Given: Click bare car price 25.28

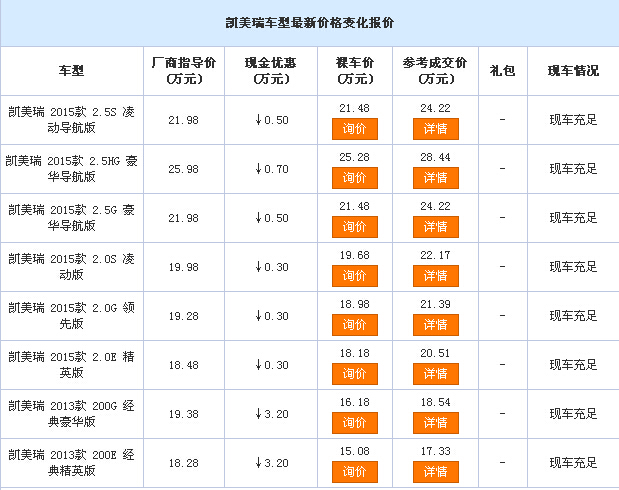Looking at the screenshot, I should pos(355,157).
